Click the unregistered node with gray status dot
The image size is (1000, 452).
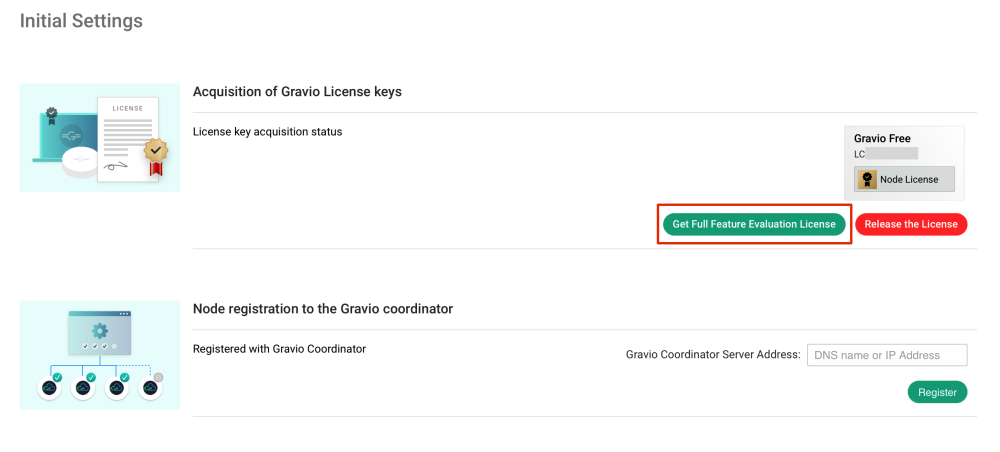150,387
